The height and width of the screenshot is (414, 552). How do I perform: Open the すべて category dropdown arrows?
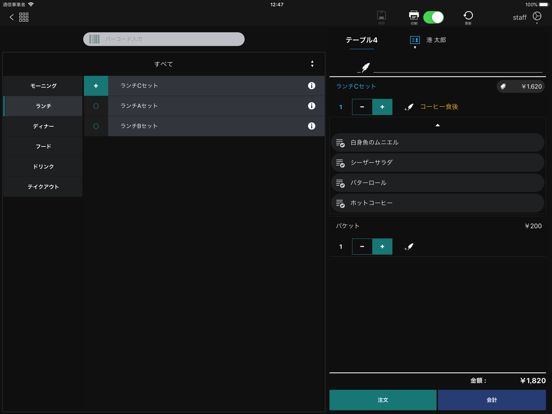[x=312, y=64]
